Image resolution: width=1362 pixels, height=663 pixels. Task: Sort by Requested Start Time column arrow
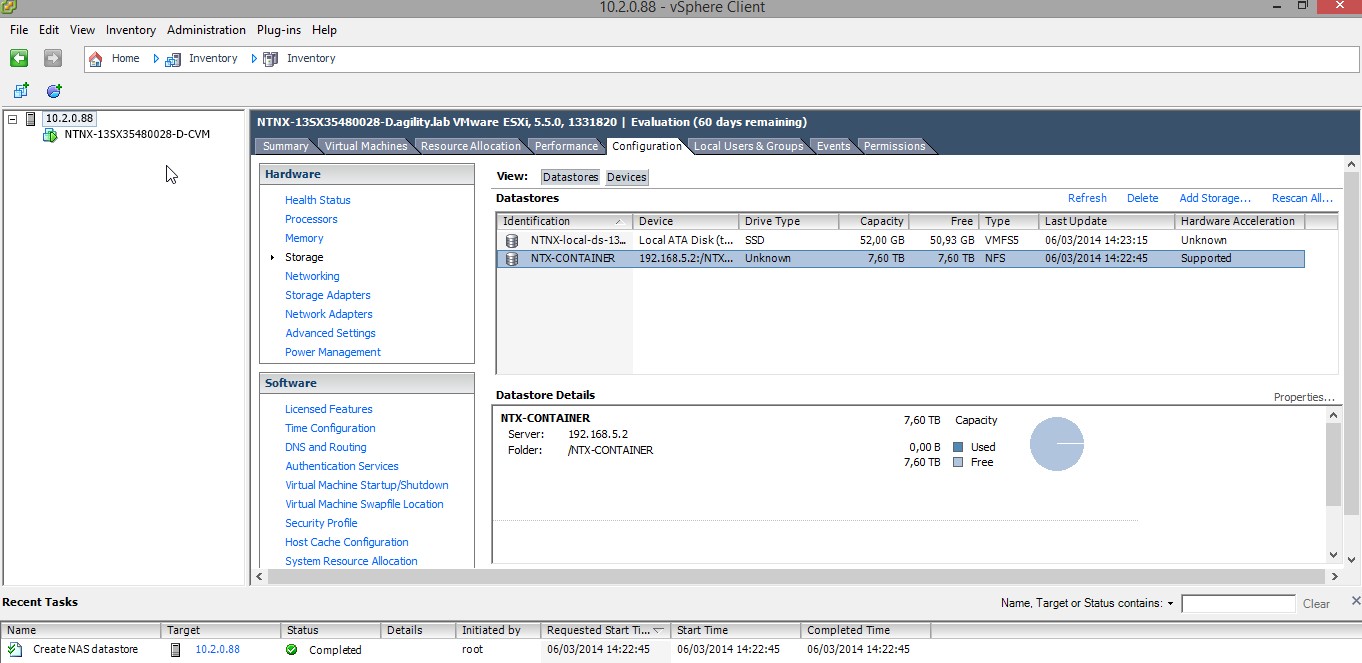[x=658, y=631]
